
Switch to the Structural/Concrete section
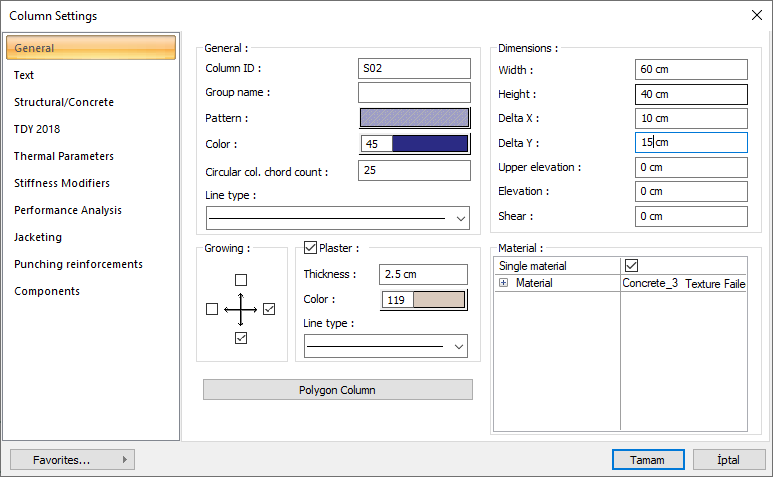coord(64,102)
